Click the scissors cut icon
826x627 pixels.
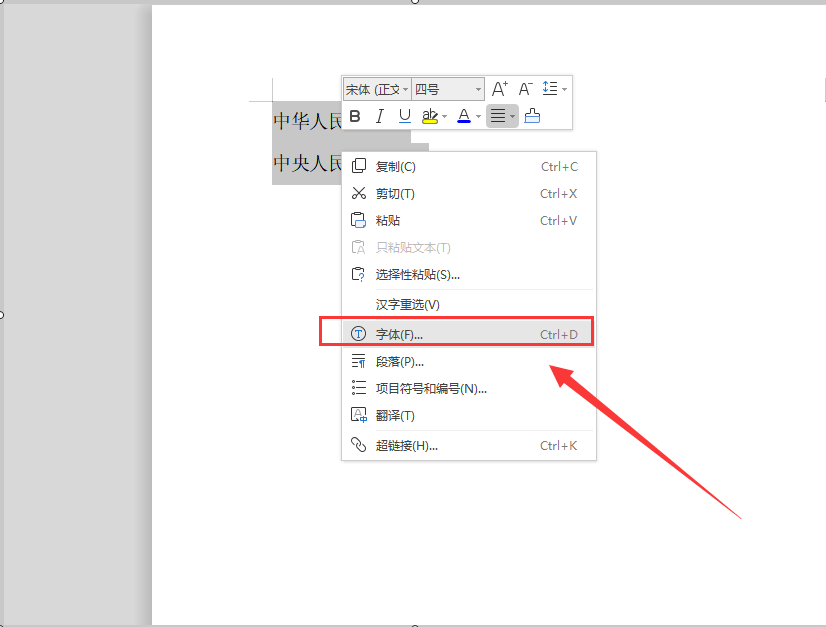pos(359,193)
